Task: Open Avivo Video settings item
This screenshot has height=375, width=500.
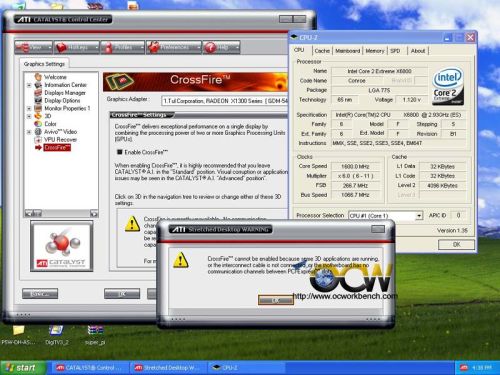Action: pos(60,132)
